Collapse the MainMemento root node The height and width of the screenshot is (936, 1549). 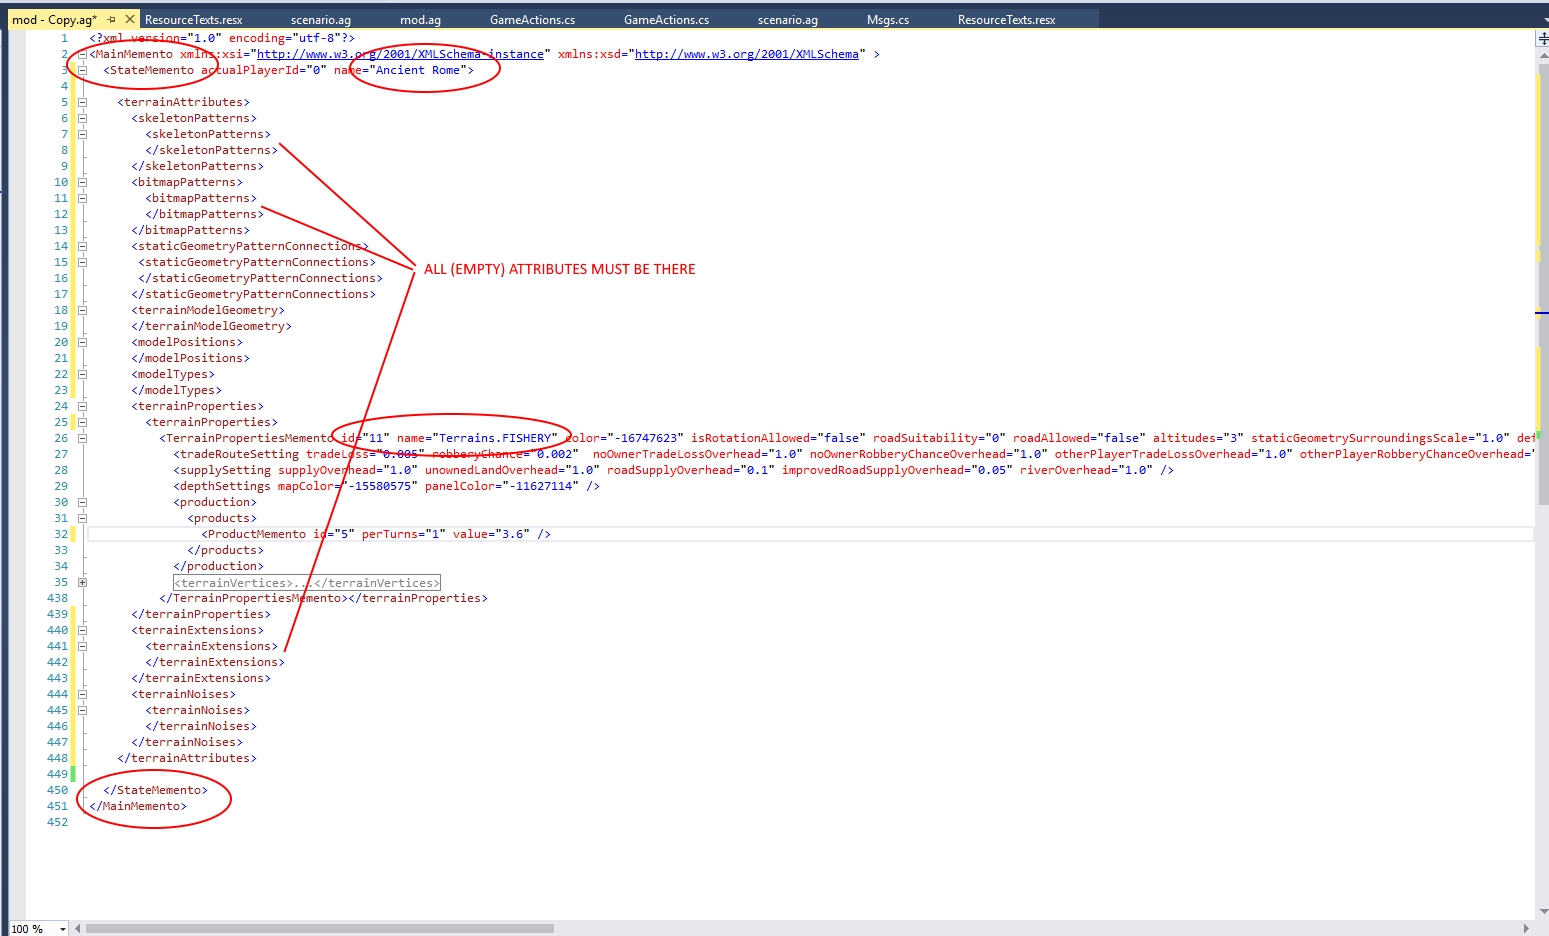coord(82,54)
